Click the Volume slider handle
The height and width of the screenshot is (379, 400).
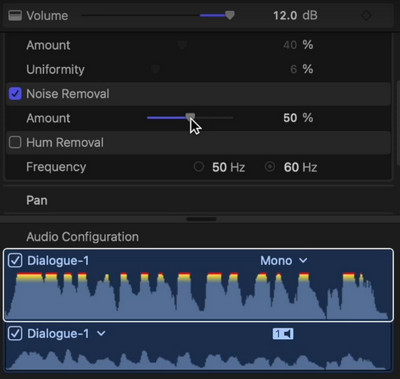pos(230,15)
